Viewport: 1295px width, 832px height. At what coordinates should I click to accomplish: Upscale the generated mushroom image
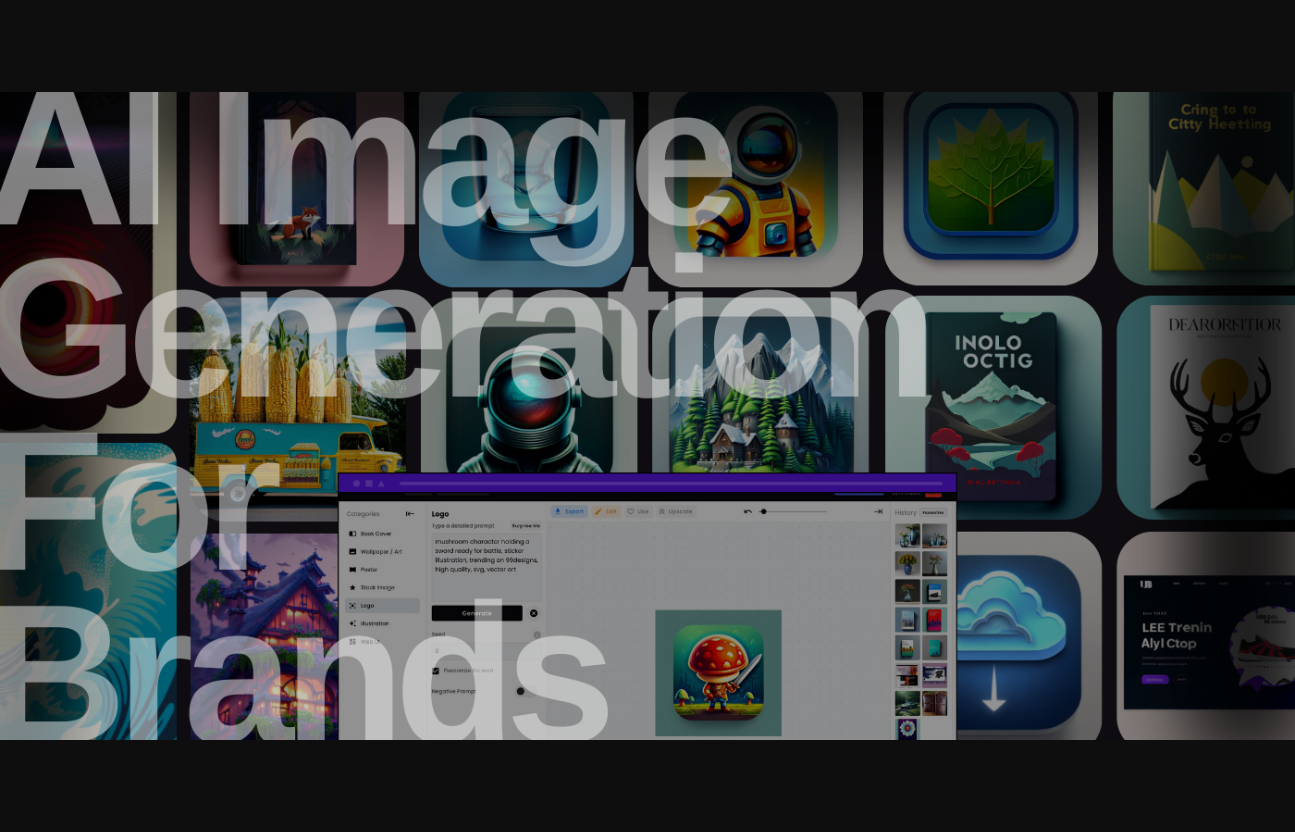click(x=676, y=511)
